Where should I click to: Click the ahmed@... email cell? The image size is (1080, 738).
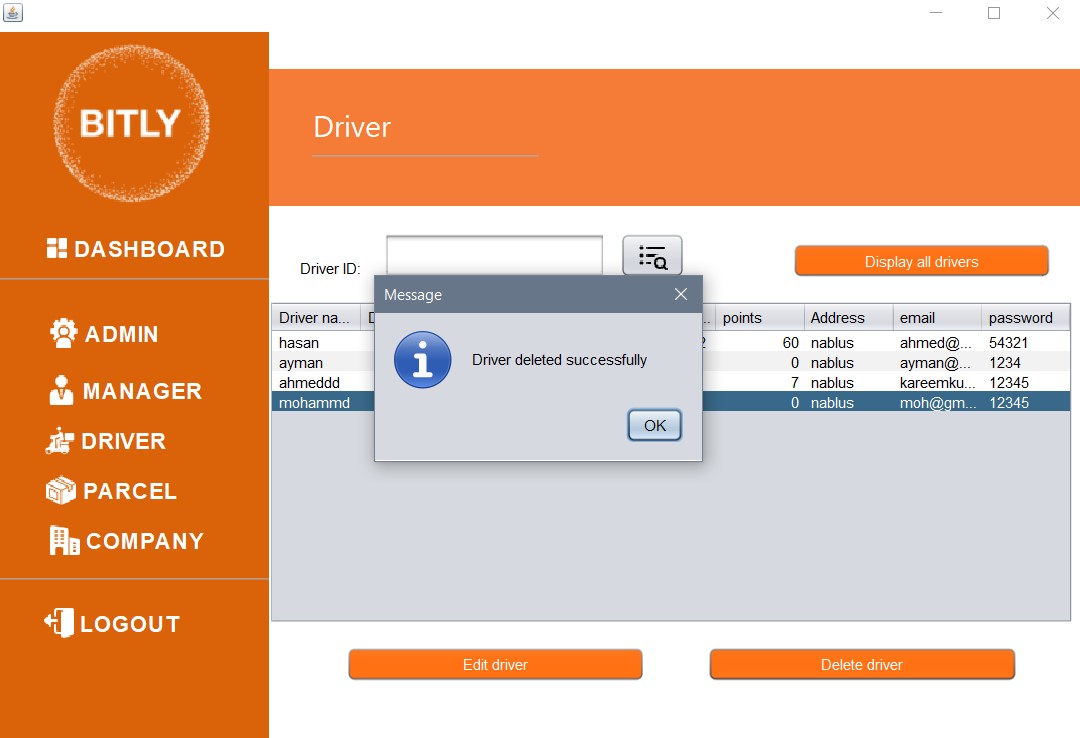[x=937, y=342]
